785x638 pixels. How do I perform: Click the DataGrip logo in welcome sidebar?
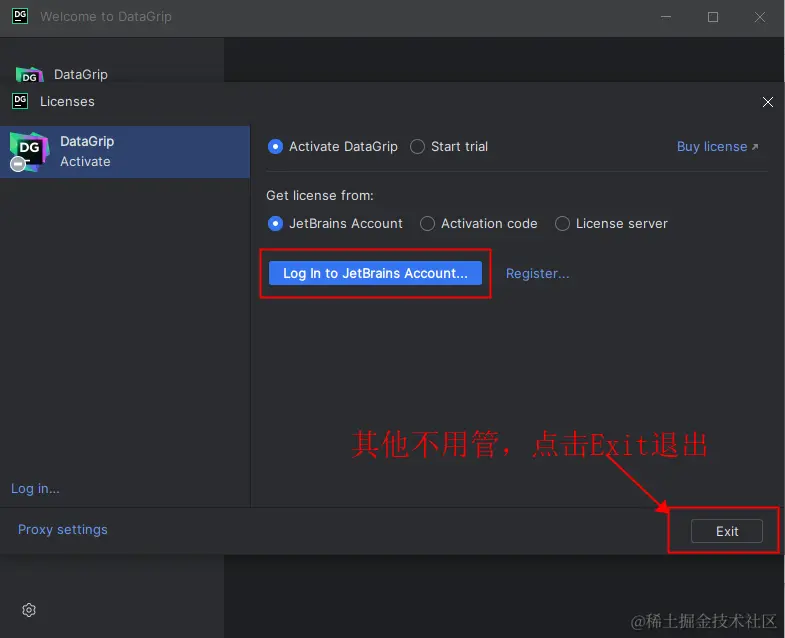click(x=30, y=75)
